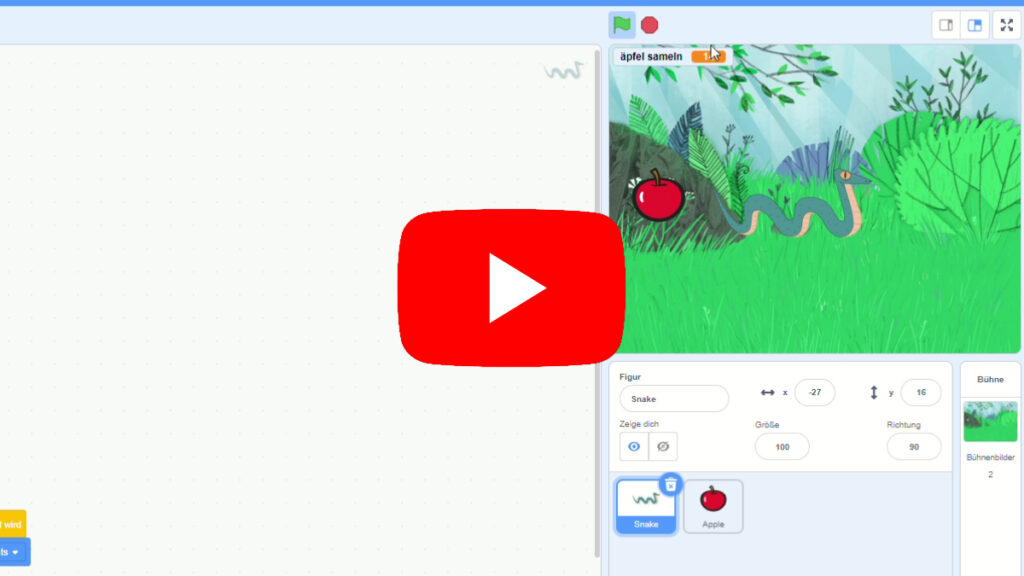Show the sprite using the eye icon
1024x576 pixels.
[634, 446]
